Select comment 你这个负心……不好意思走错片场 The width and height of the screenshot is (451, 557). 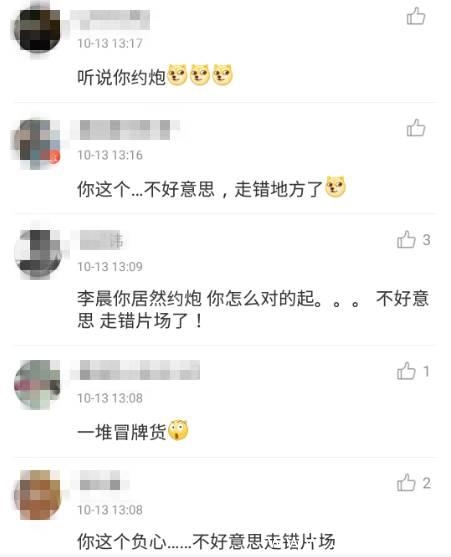point(206,541)
